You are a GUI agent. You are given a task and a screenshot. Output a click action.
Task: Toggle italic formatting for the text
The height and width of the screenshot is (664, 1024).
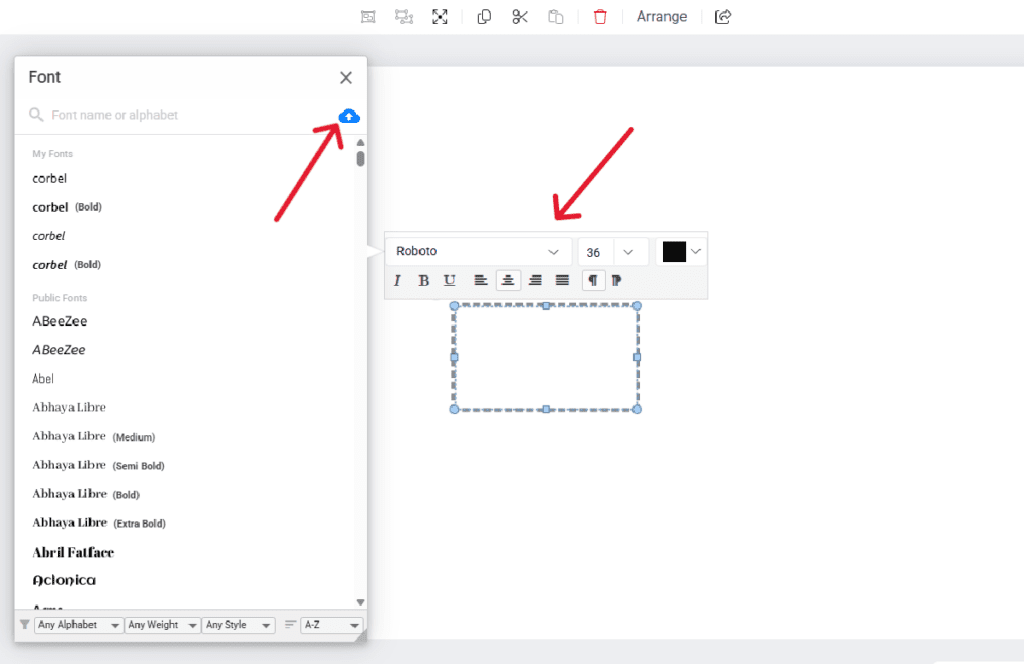click(x=397, y=280)
